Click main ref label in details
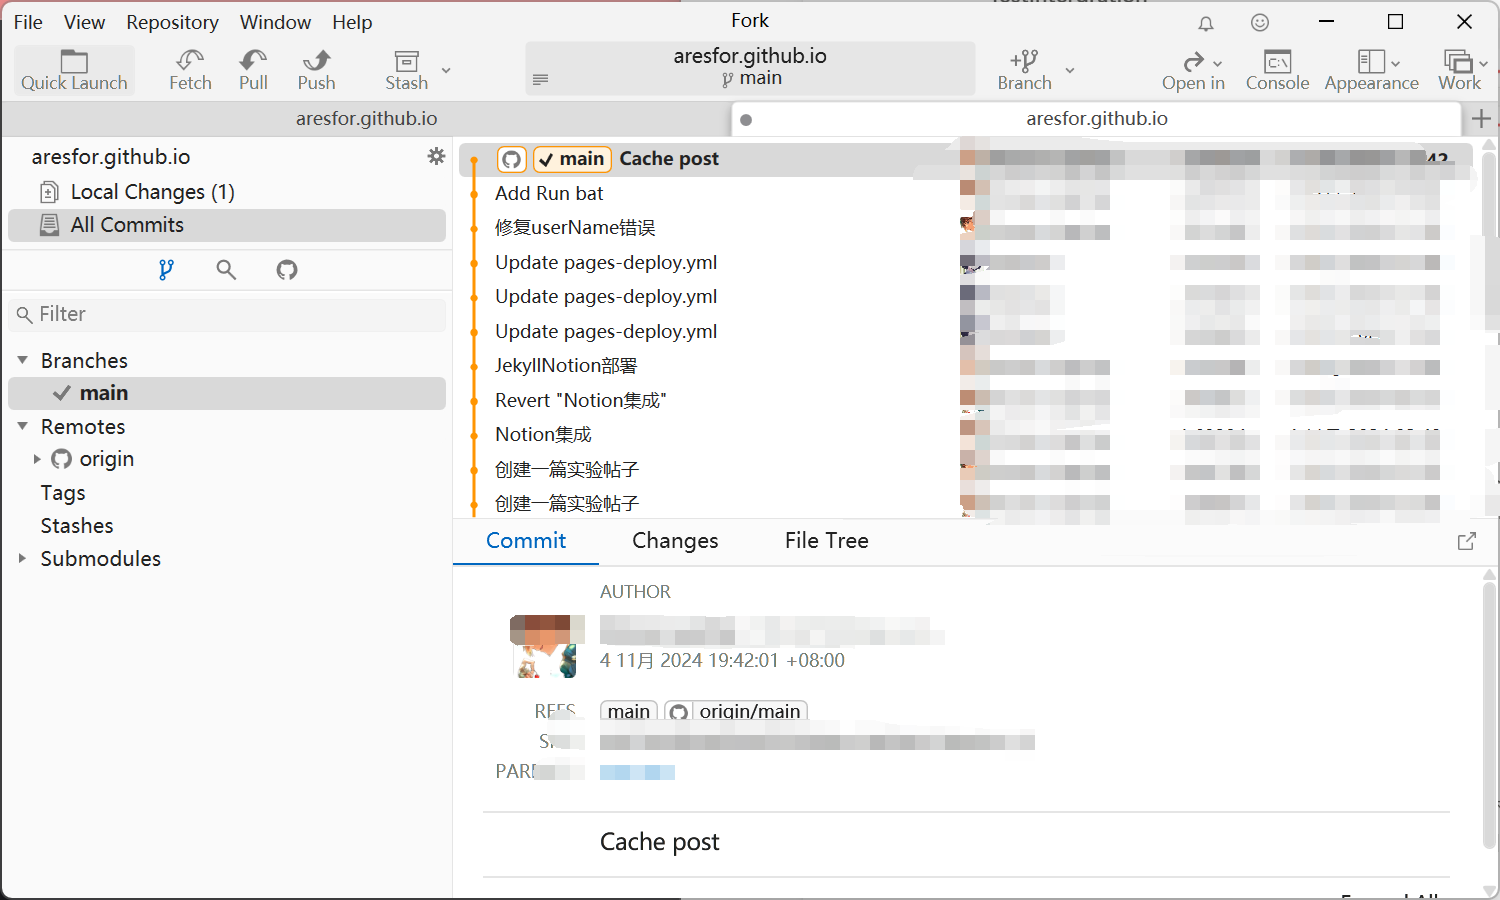Viewport: 1500px width, 900px height. tap(629, 711)
